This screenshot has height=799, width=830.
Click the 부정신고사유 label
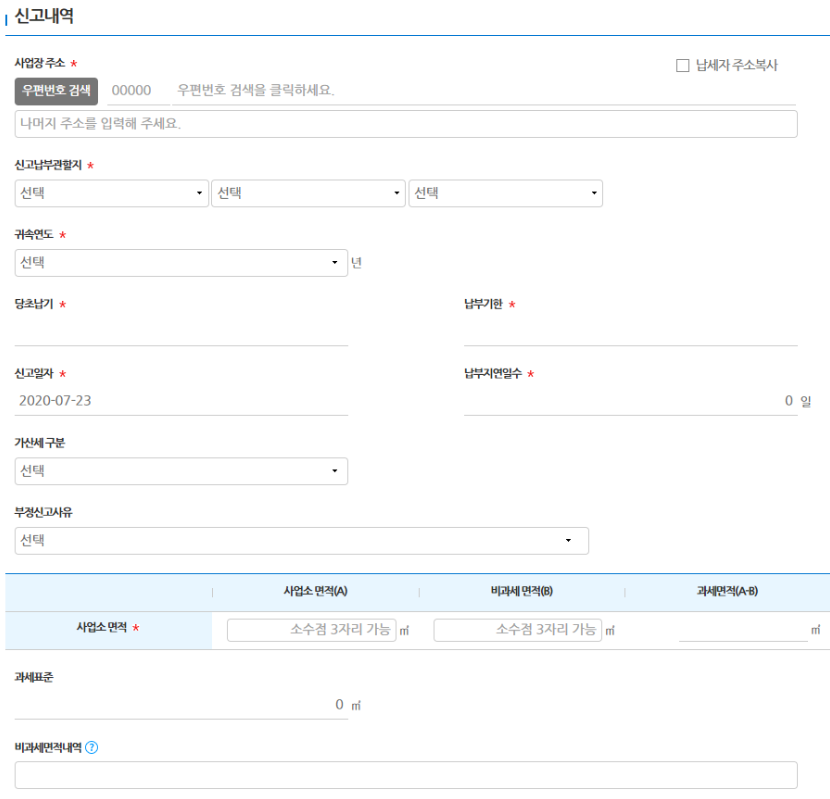tap(43, 513)
